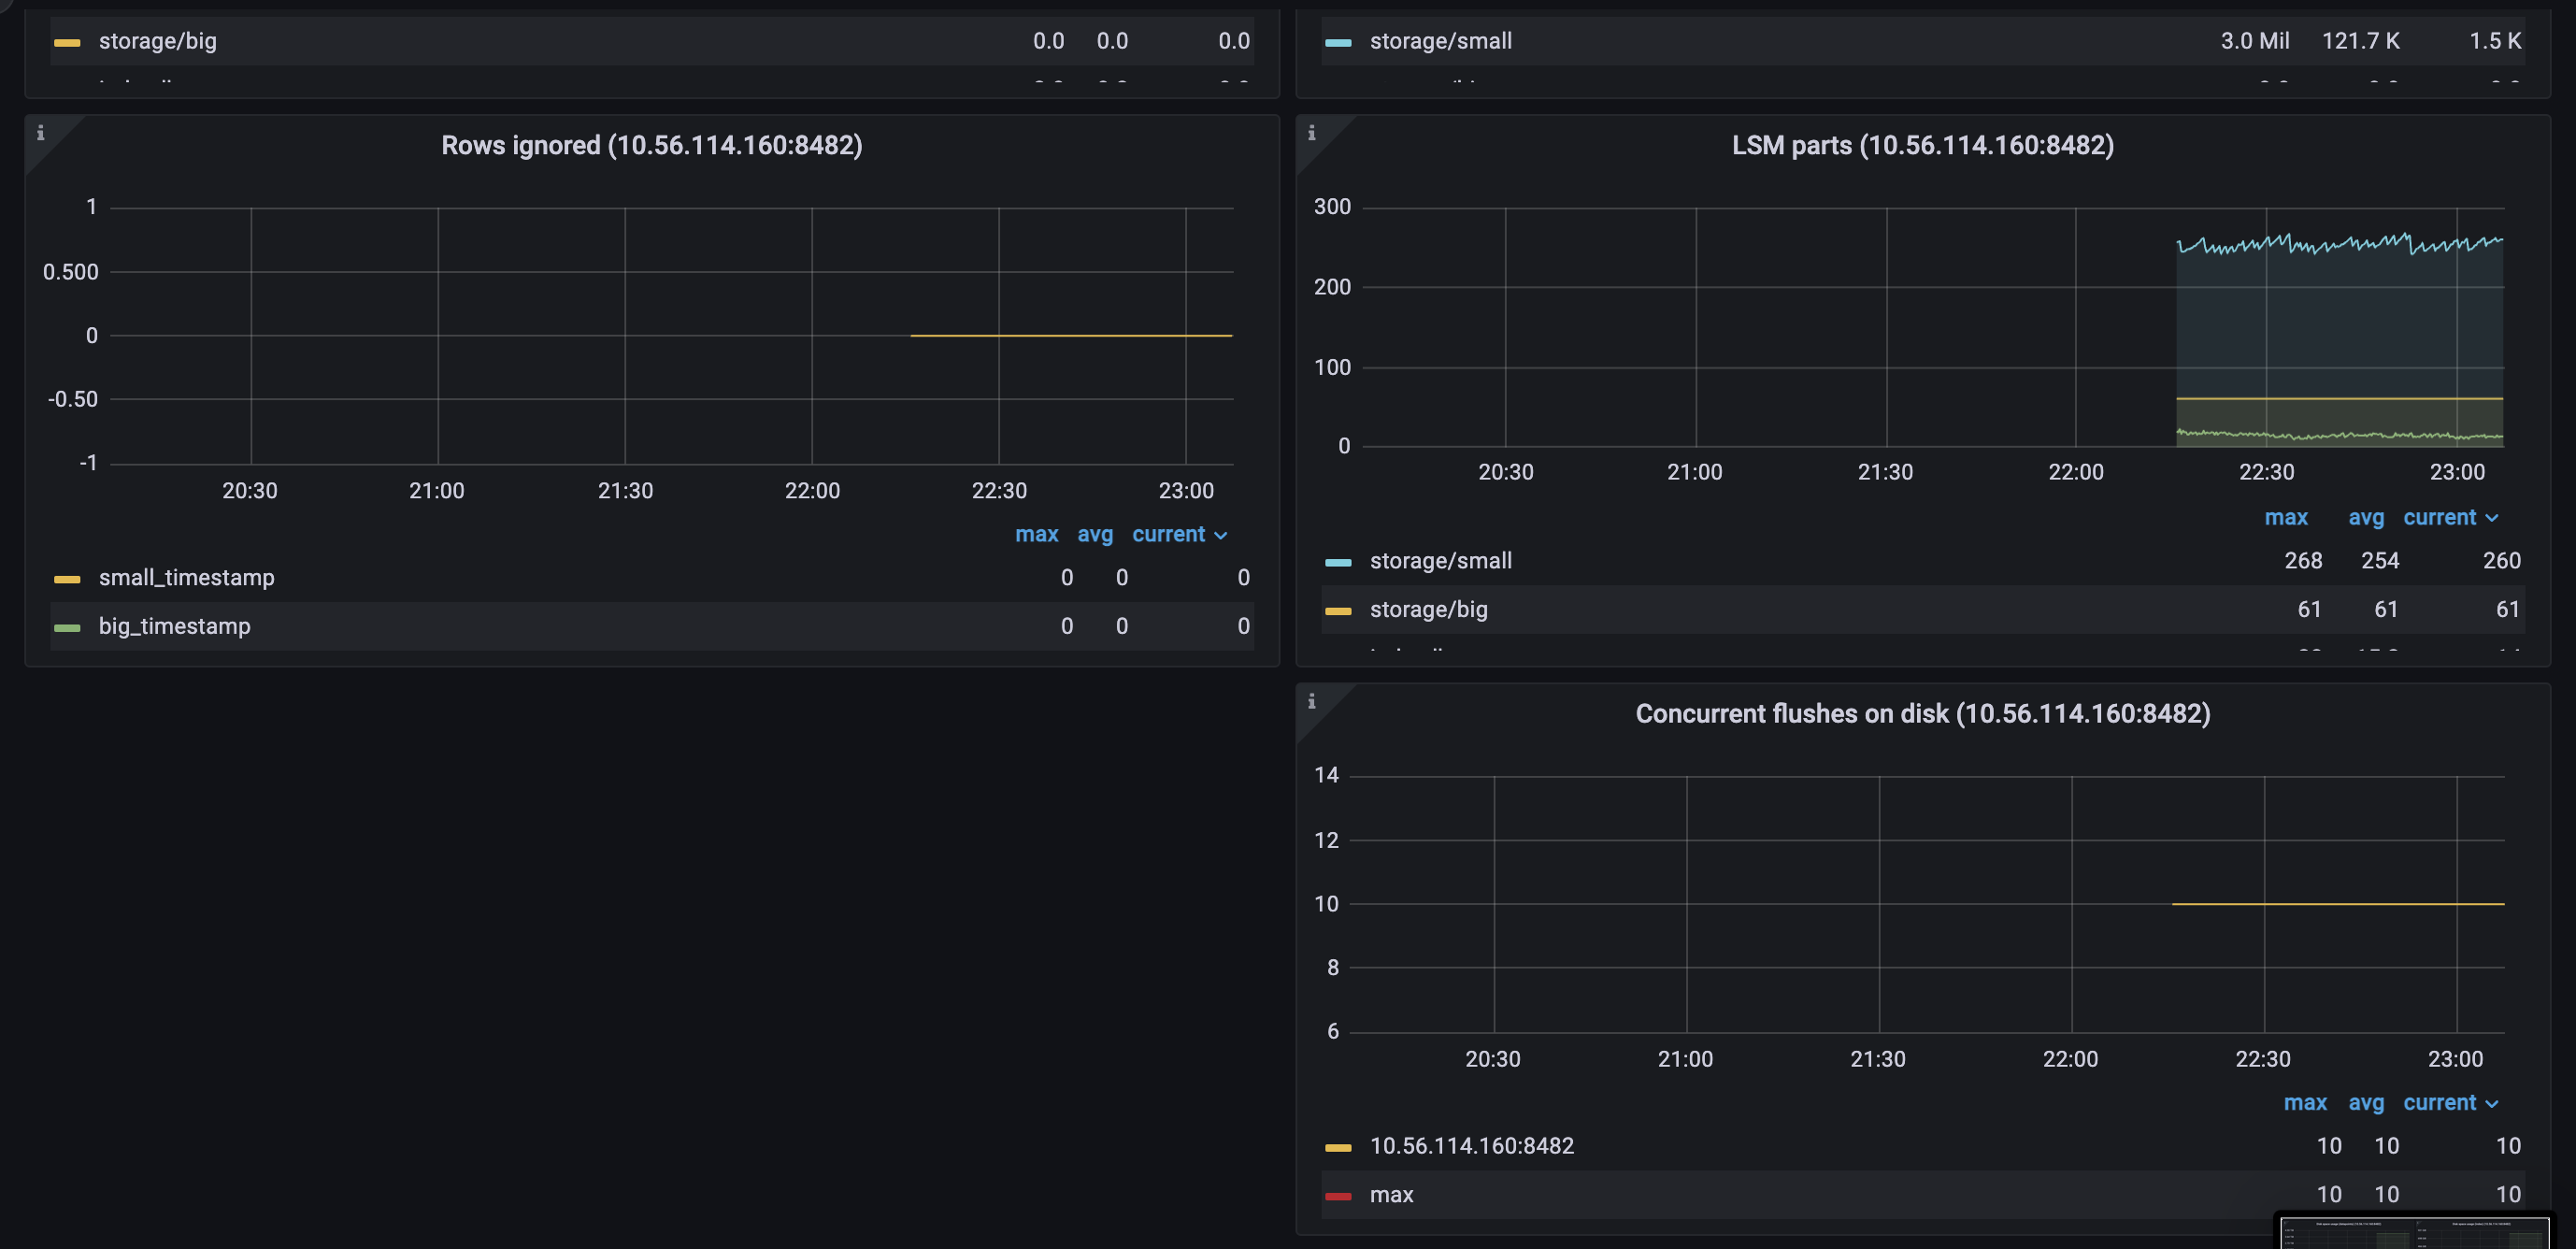The height and width of the screenshot is (1249, 2576).
Task: Open Concurrent flushes on disk title menu
Action: click(x=1922, y=714)
